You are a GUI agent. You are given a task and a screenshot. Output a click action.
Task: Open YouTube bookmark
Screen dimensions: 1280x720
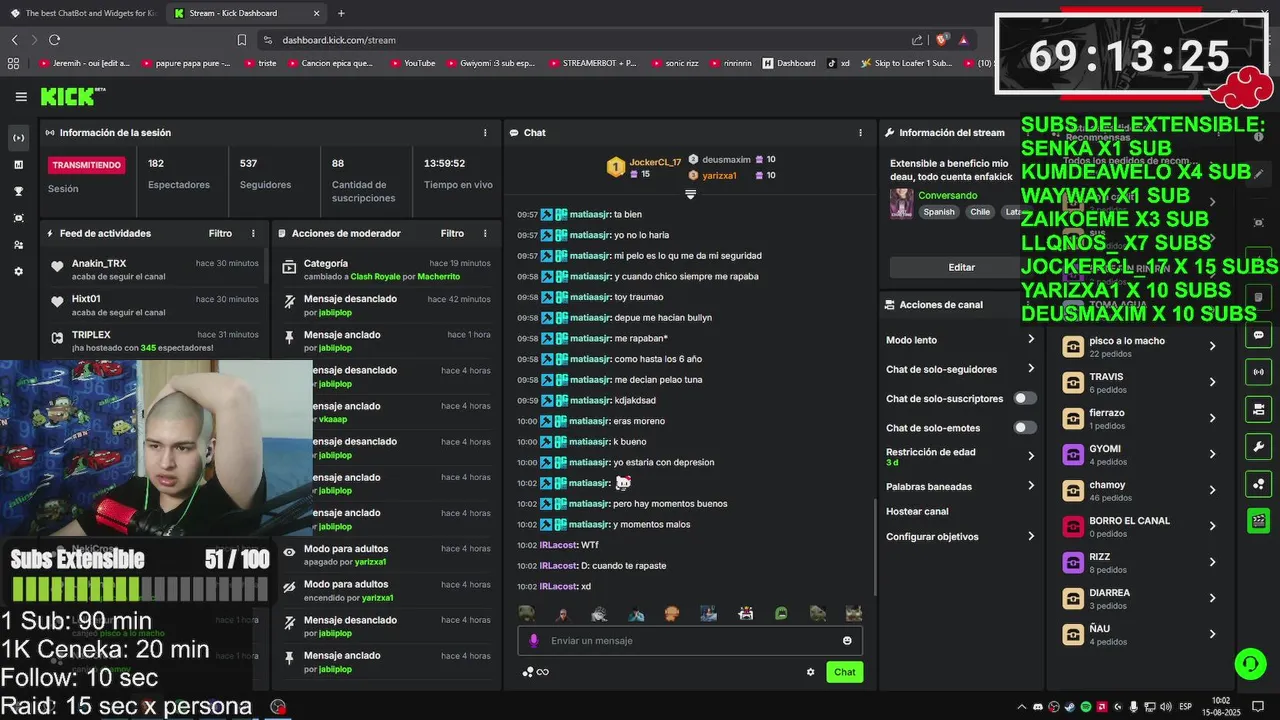(412, 63)
